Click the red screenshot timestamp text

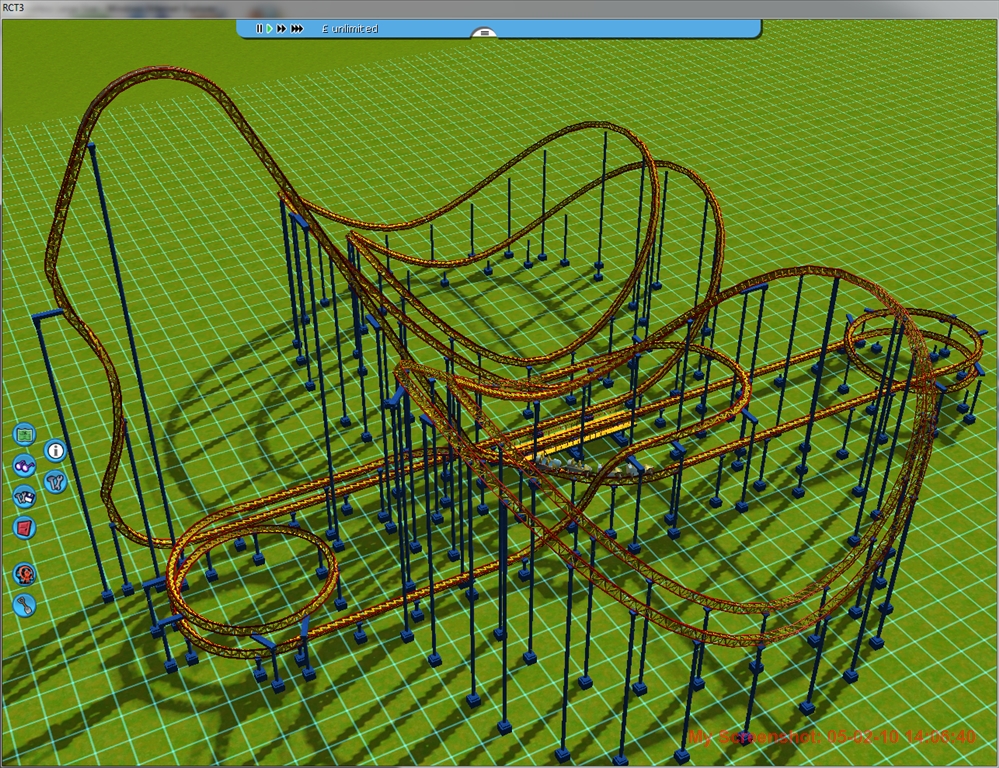[832, 737]
